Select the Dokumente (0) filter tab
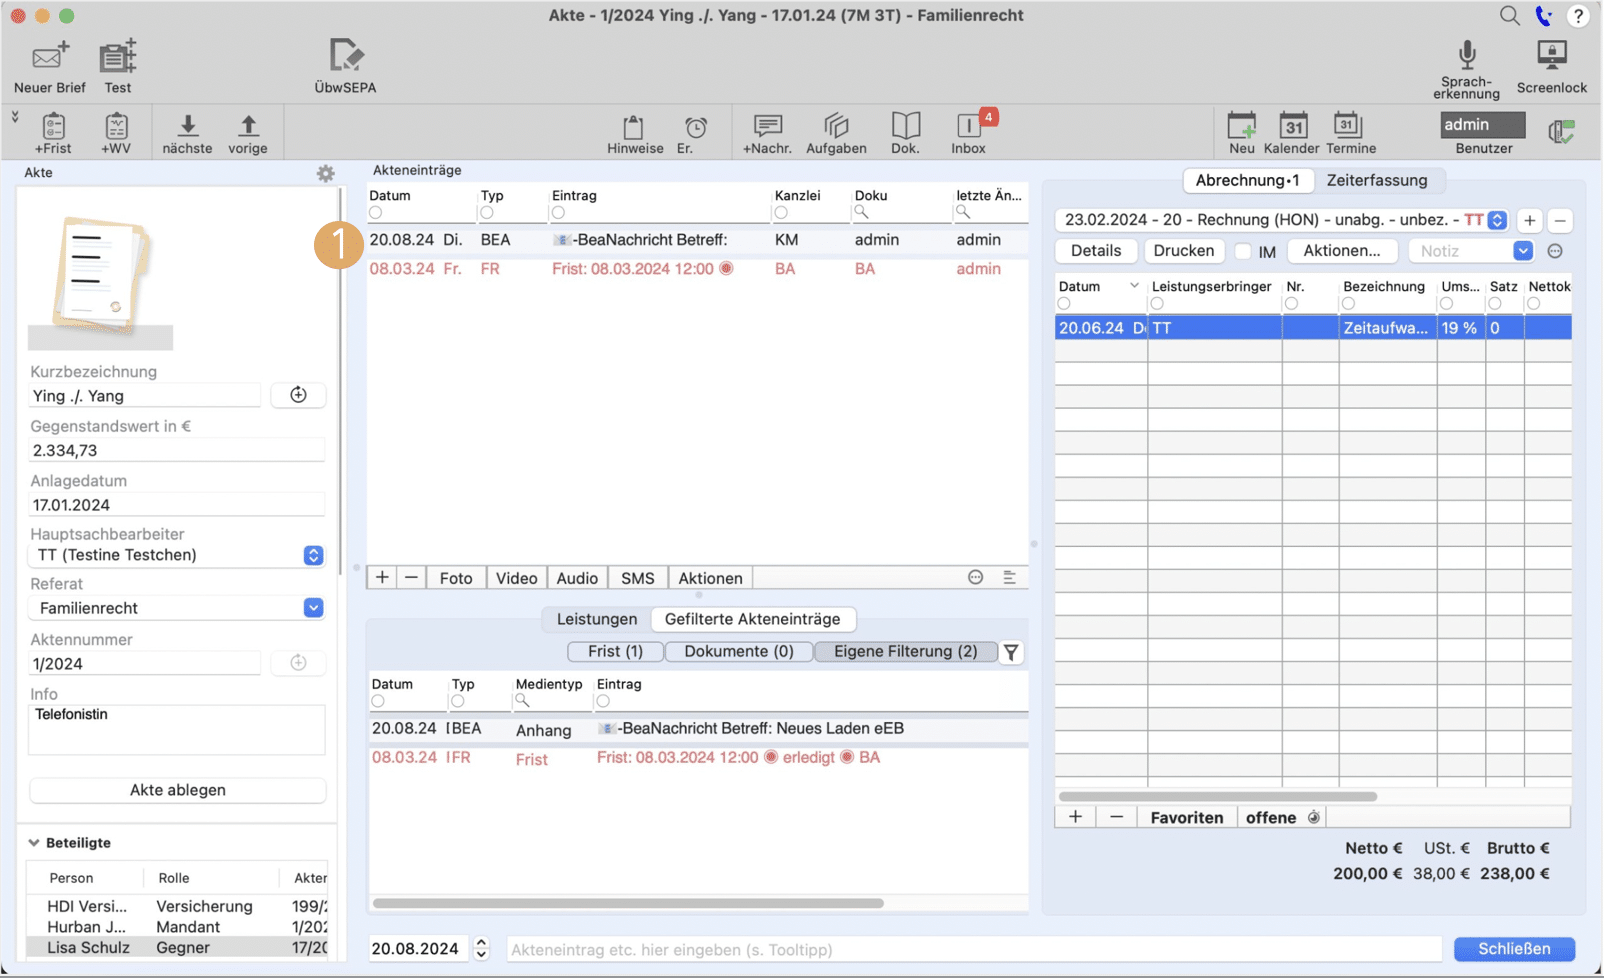Image resolution: width=1604 pixels, height=978 pixels. tap(739, 651)
